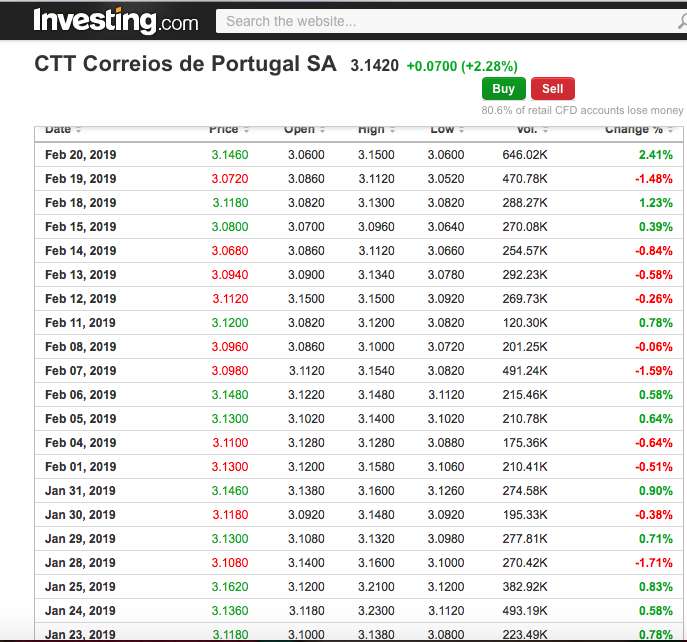Click the 3.1580 high on Feb 01

(x=376, y=467)
